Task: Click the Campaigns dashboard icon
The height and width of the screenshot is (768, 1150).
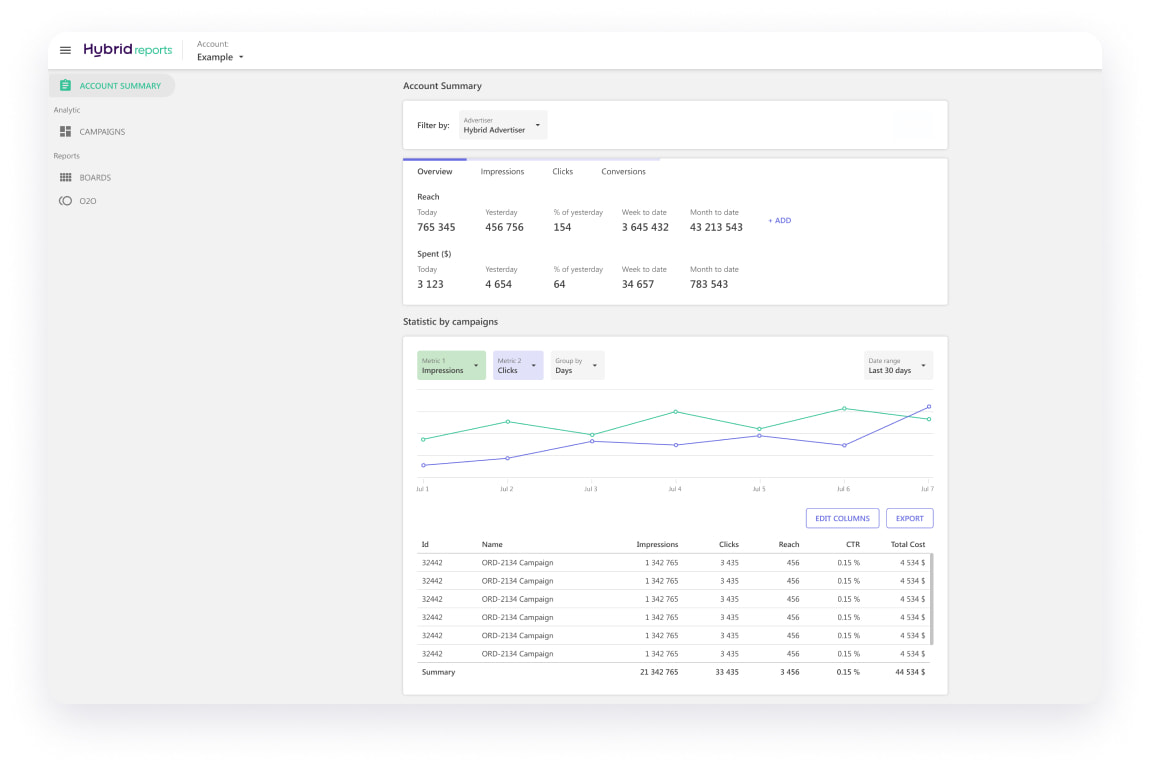Action: pos(65,132)
